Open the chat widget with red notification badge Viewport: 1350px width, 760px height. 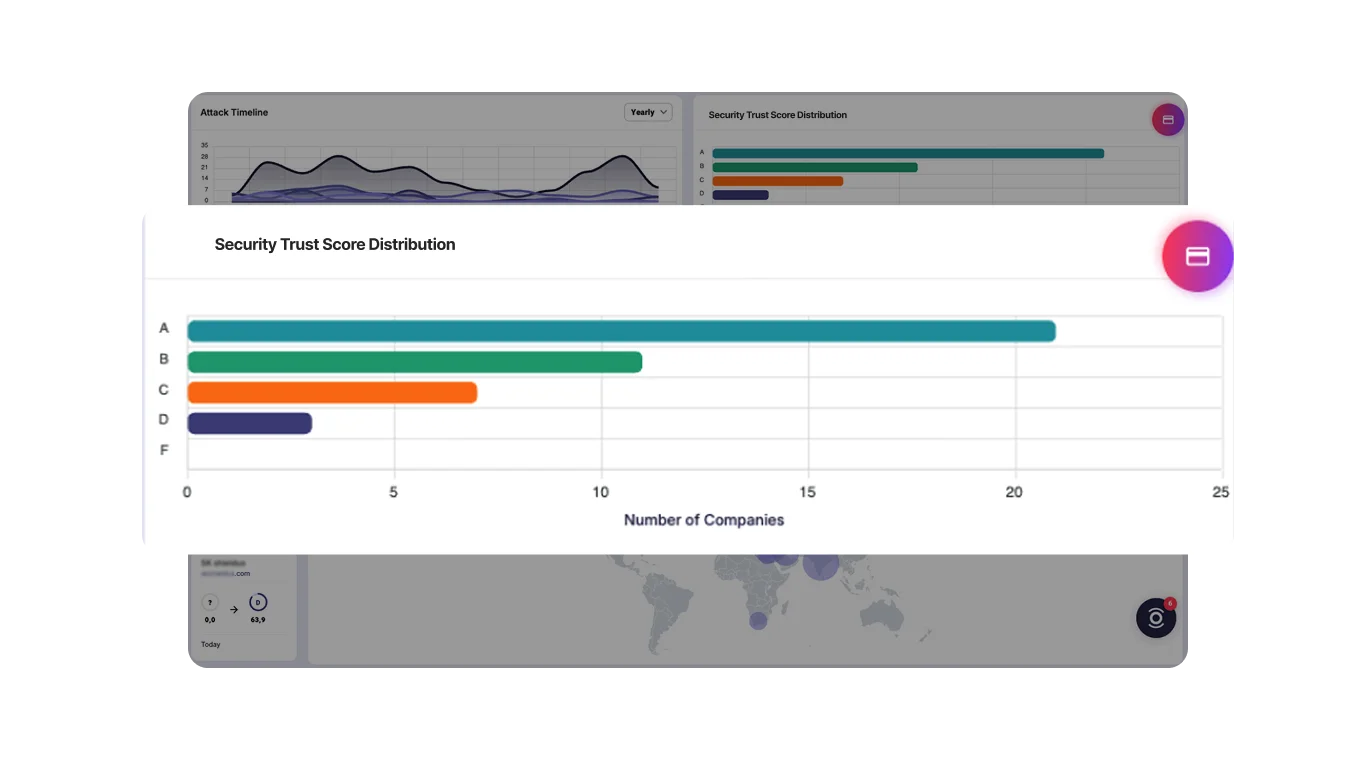1156,618
